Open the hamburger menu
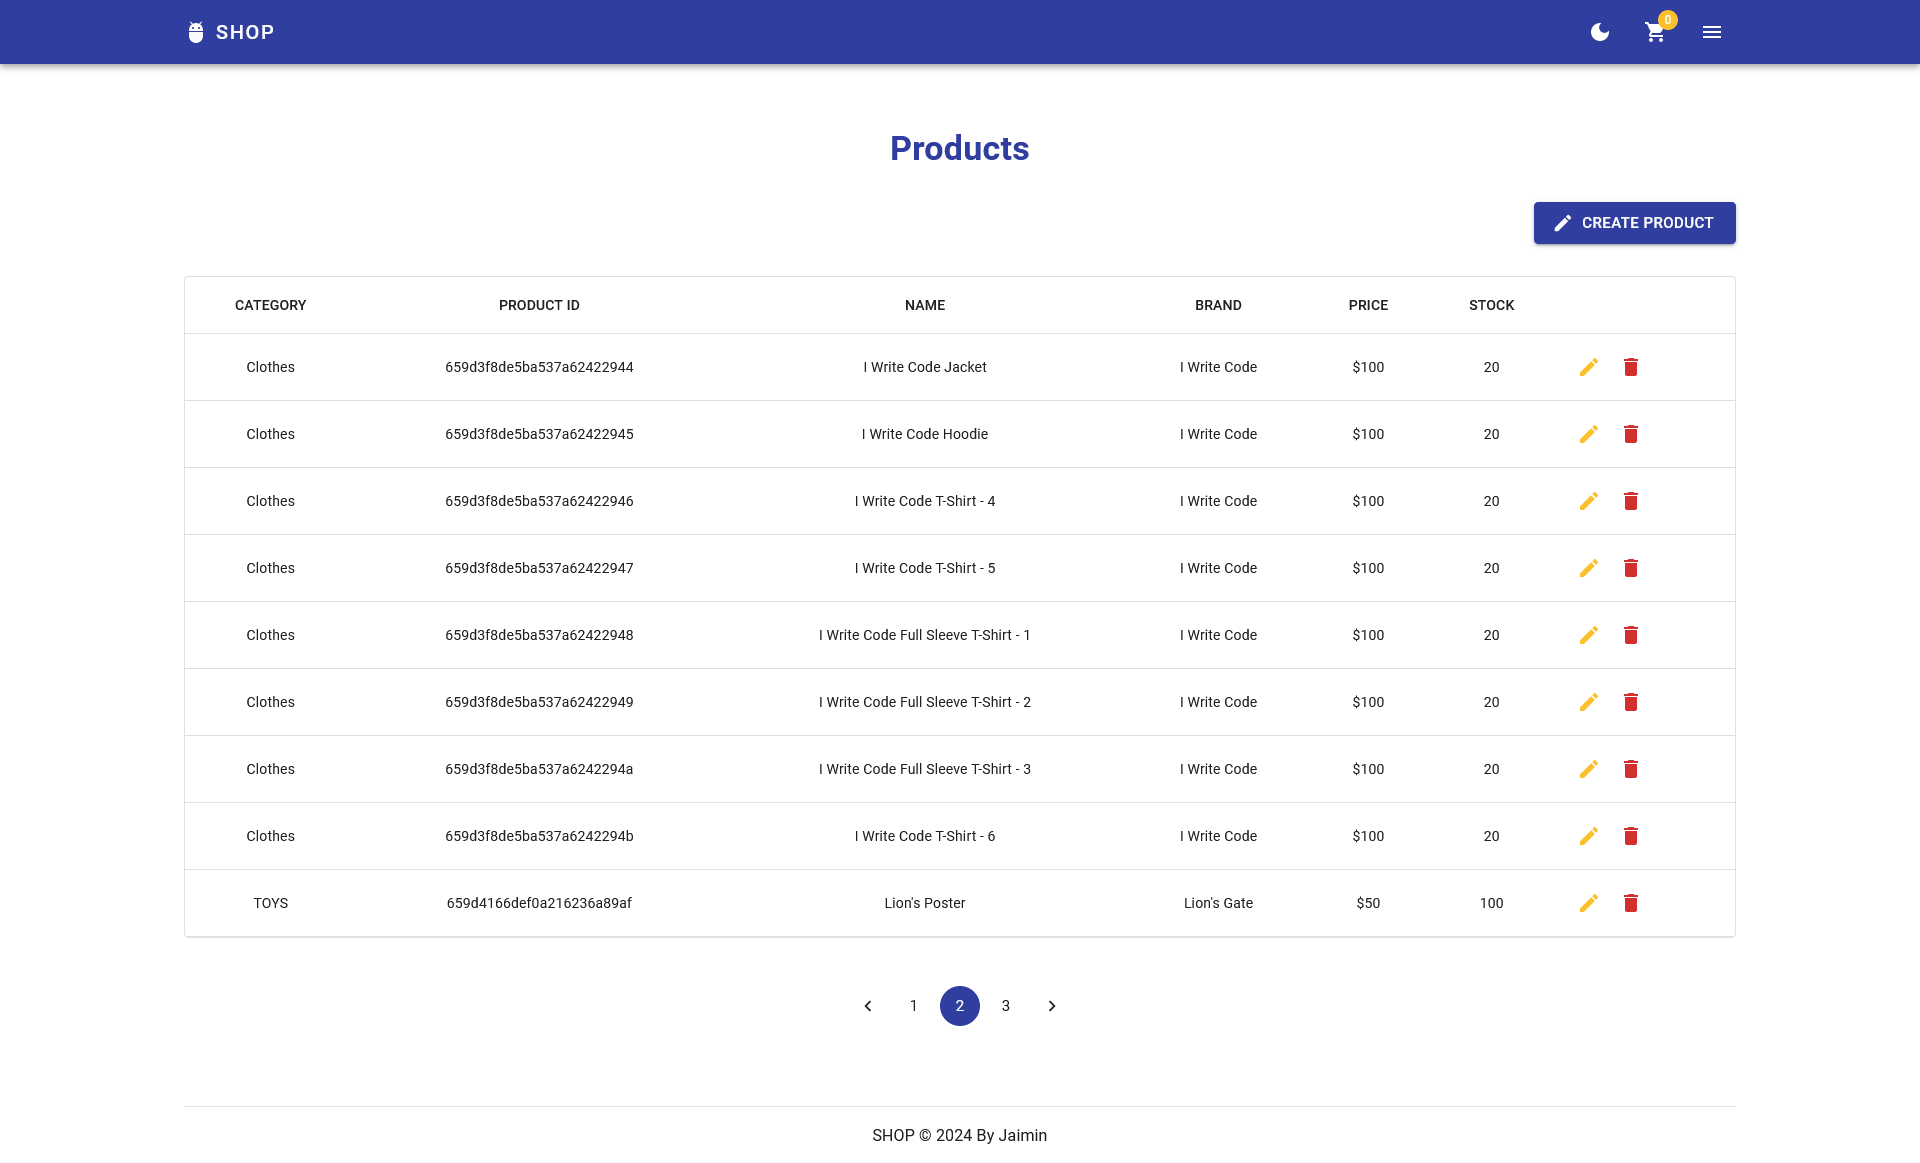Screen dimensions: 1920x1163 tap(1712, 32)
